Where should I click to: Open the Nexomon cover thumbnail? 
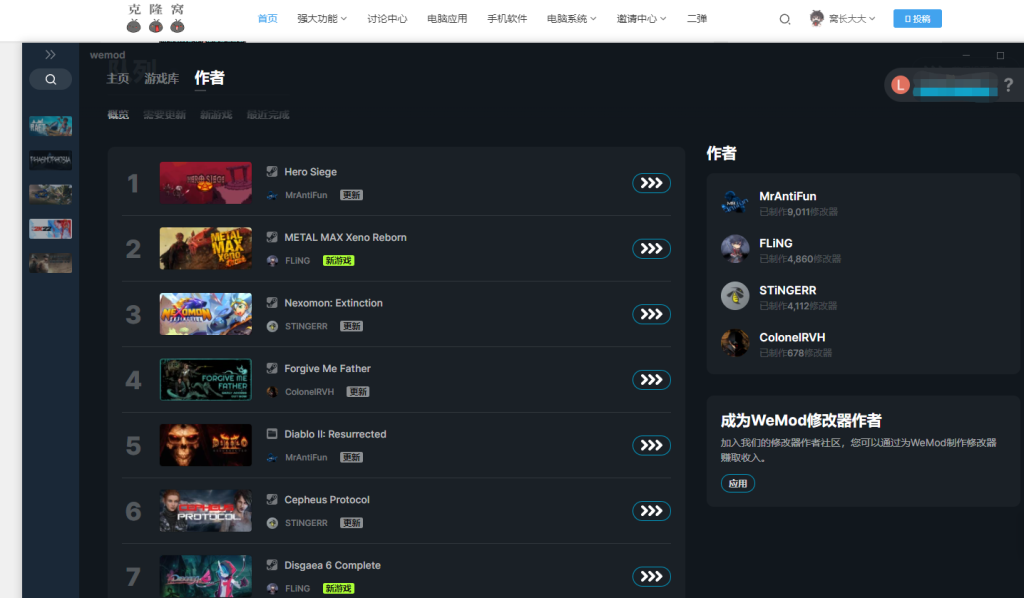pyautogui.click(x=206, y=314)
